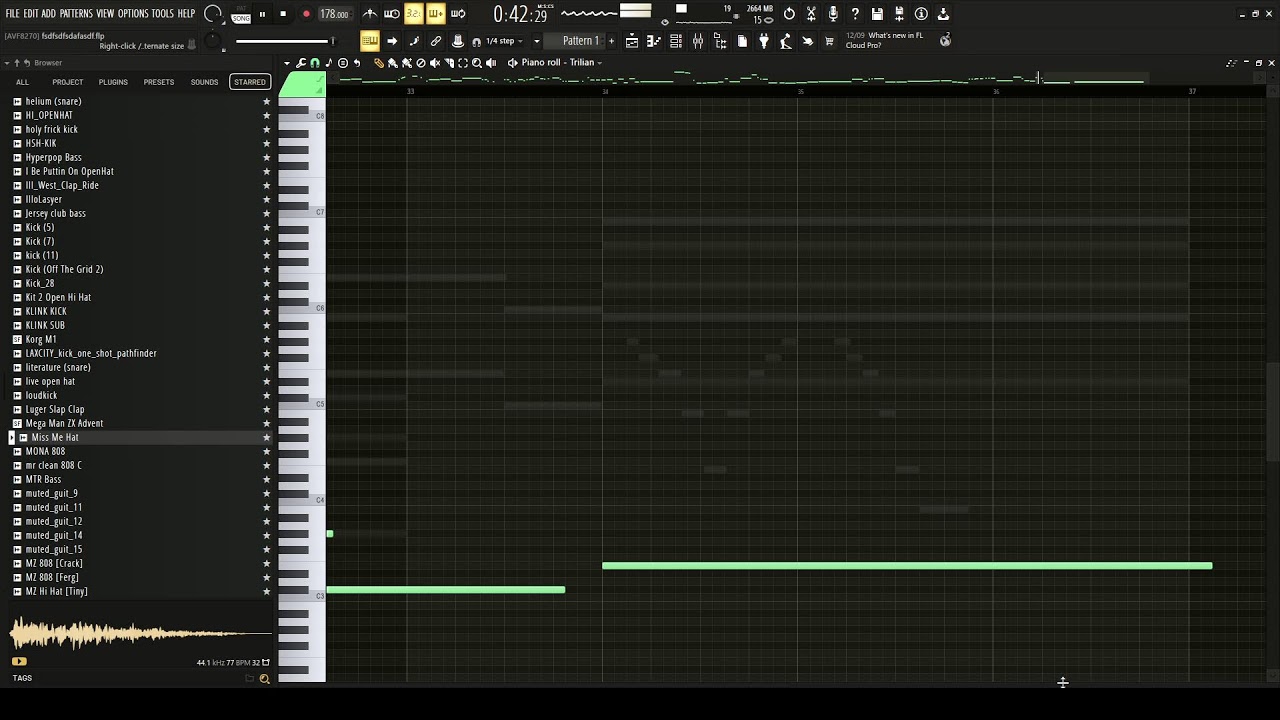The width and height of the screenshot is (1280, 720).
Task: Unstar the Jersey club bass item
Action: pos(266,213)
